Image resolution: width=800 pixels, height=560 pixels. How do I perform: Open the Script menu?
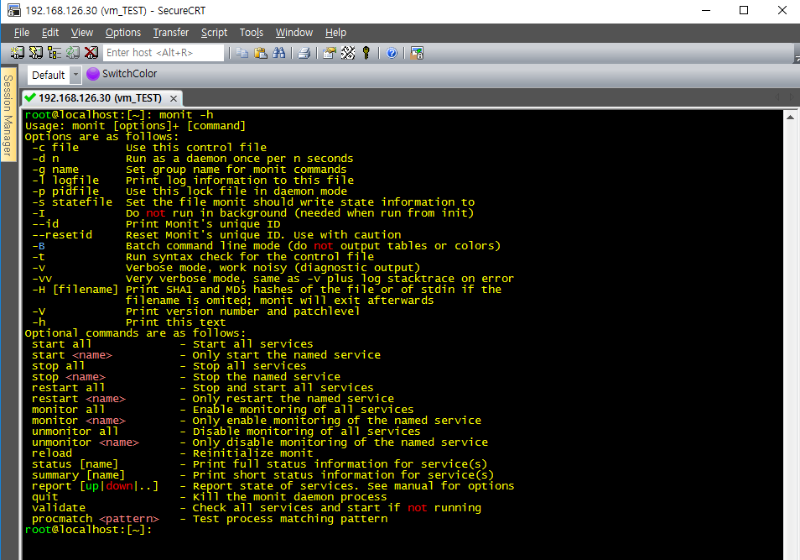(214, 33)
